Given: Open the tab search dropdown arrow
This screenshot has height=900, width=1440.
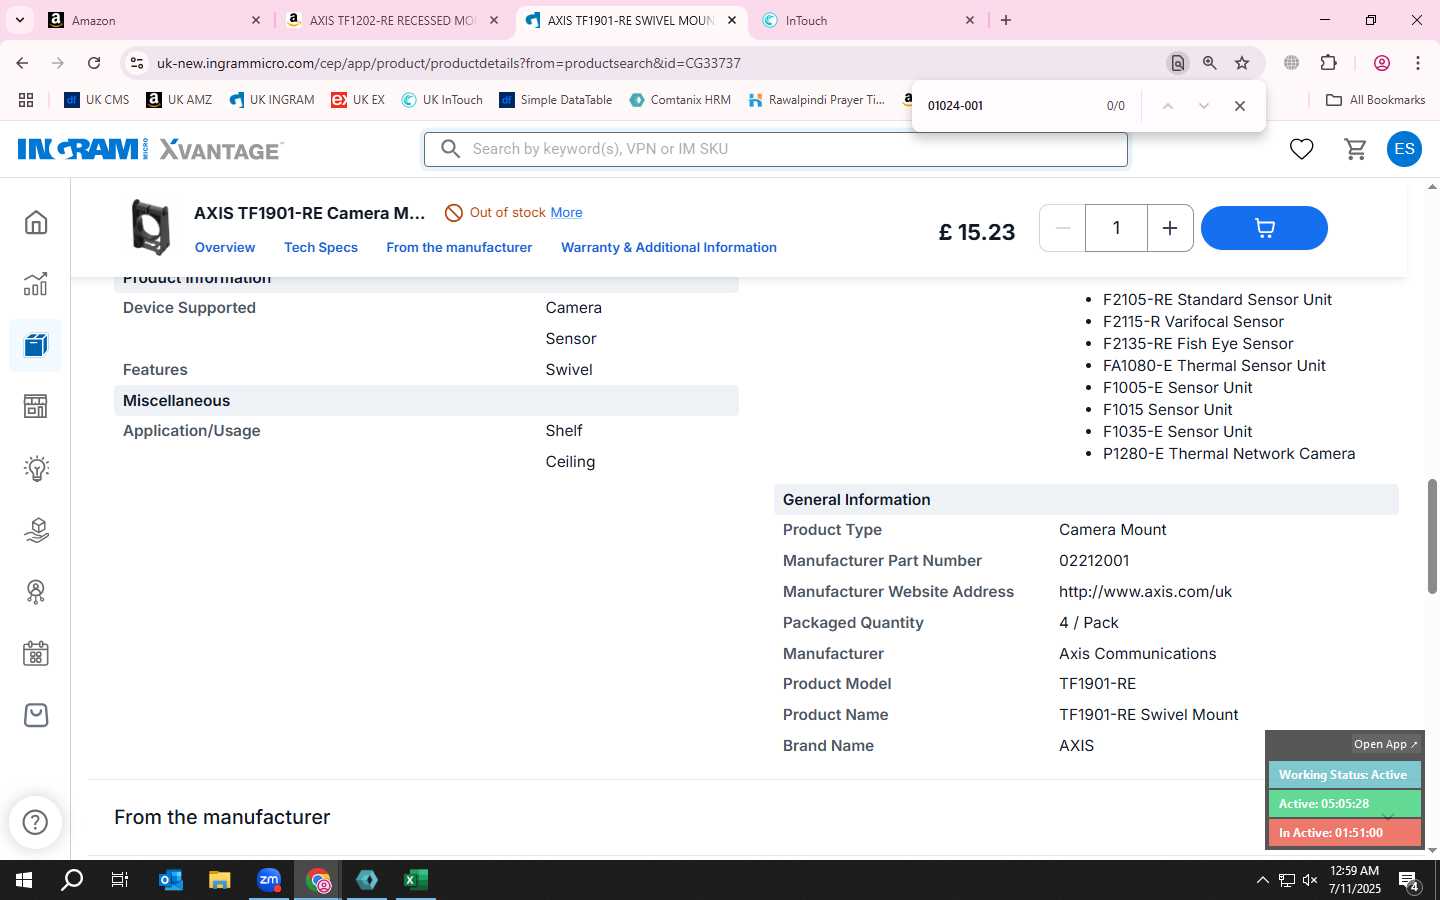Looking at the screenshot, I should pos(19,20).
